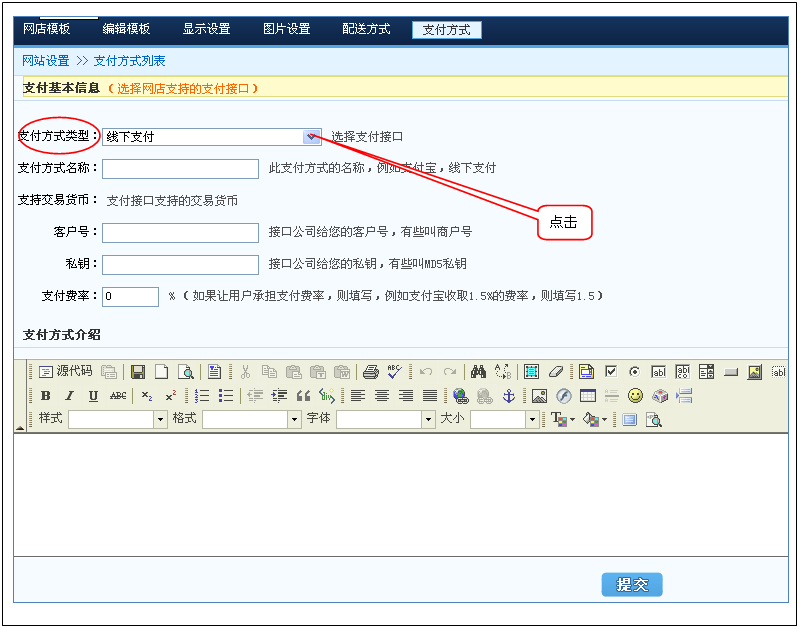Open the background color picker
The width and height of the screenshot is (800, 629).
pos(594,419)
